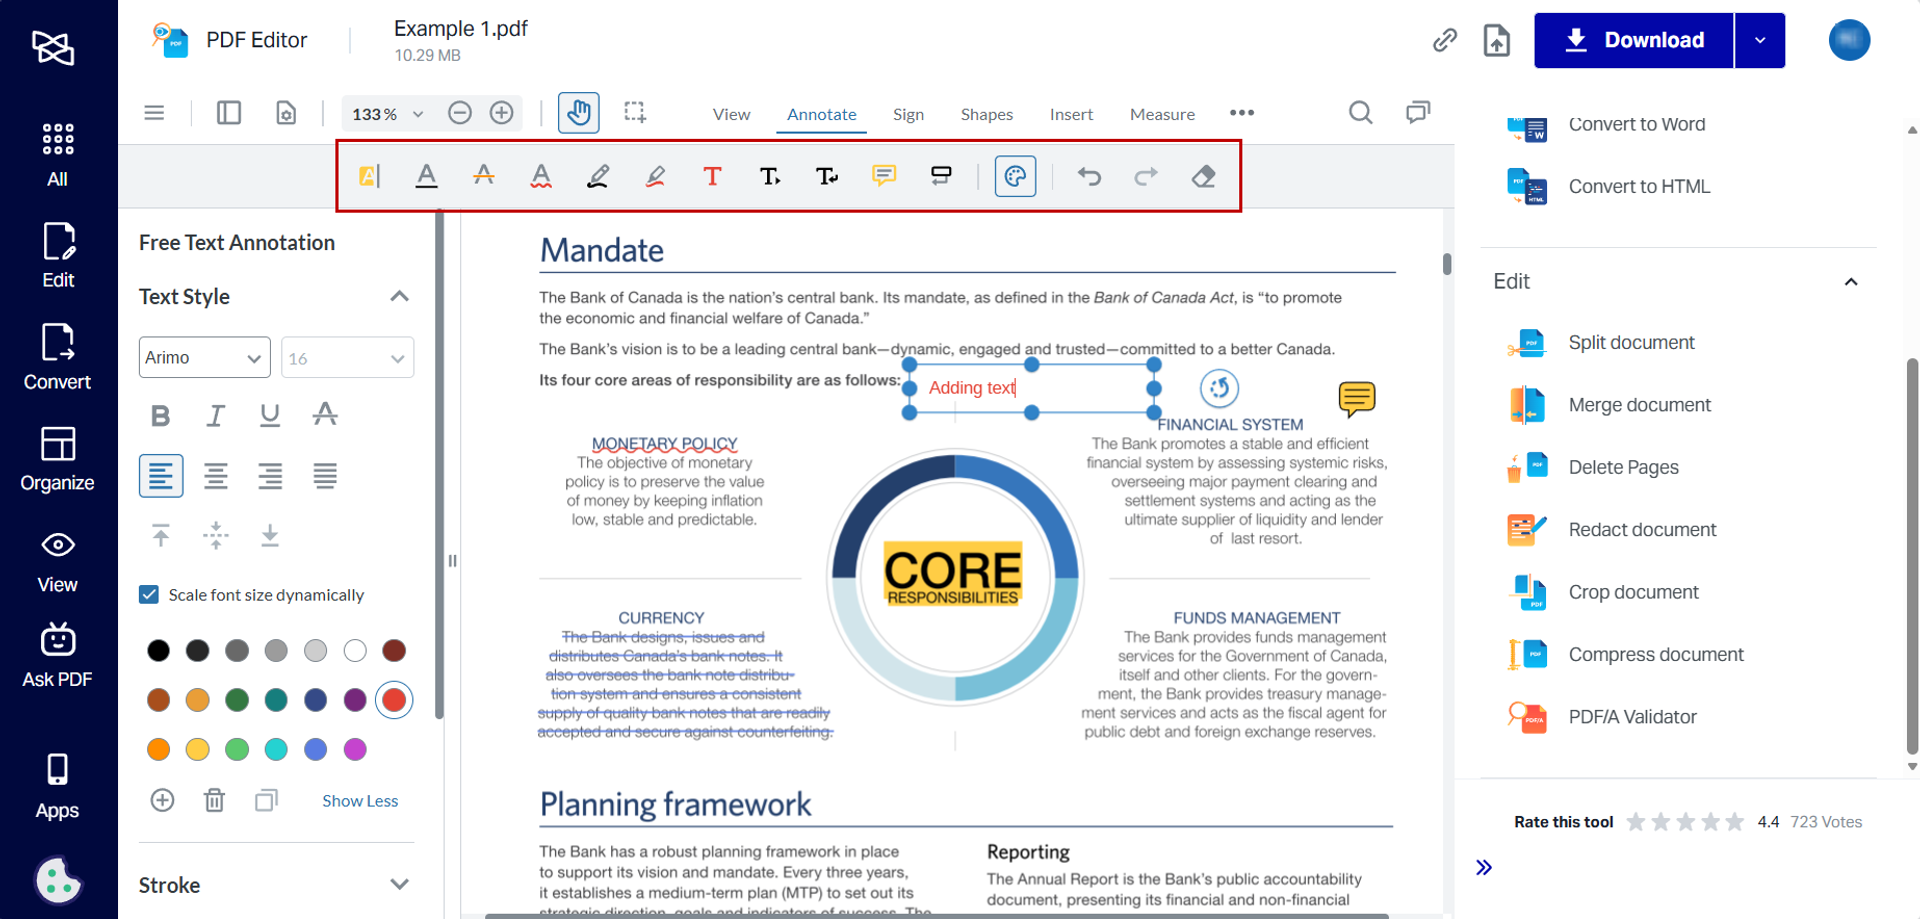Click Show Less under color swatches
Viewport: 1920px width, 919px height.
(360, 801)
